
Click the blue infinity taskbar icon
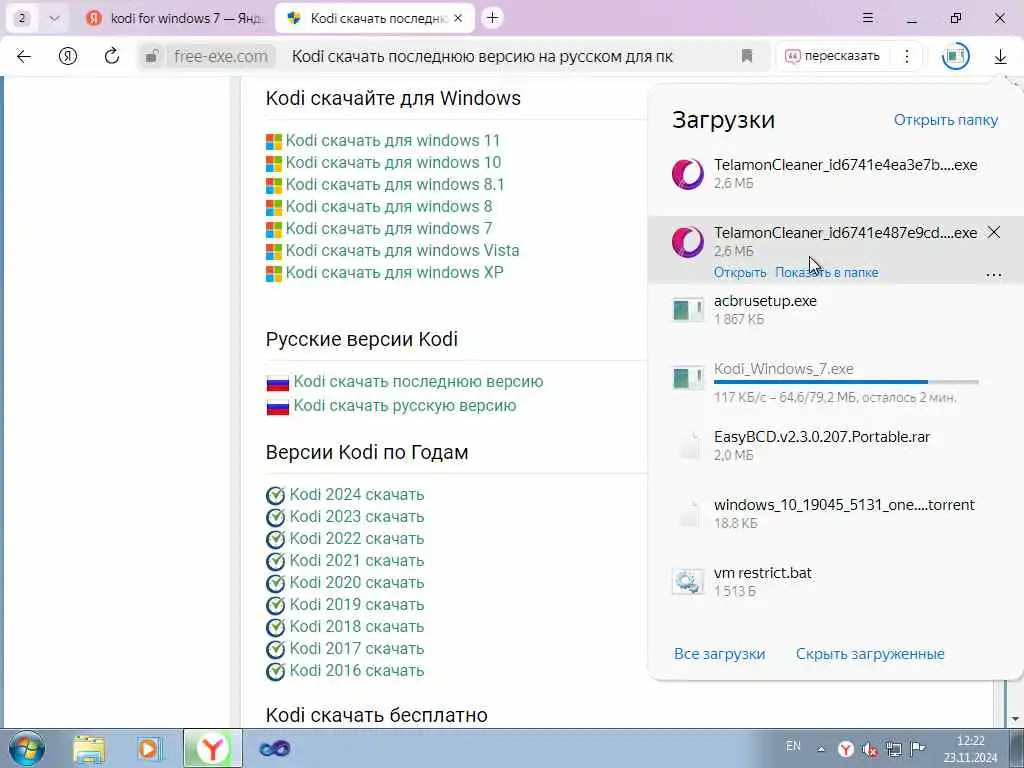coord(274,749)
